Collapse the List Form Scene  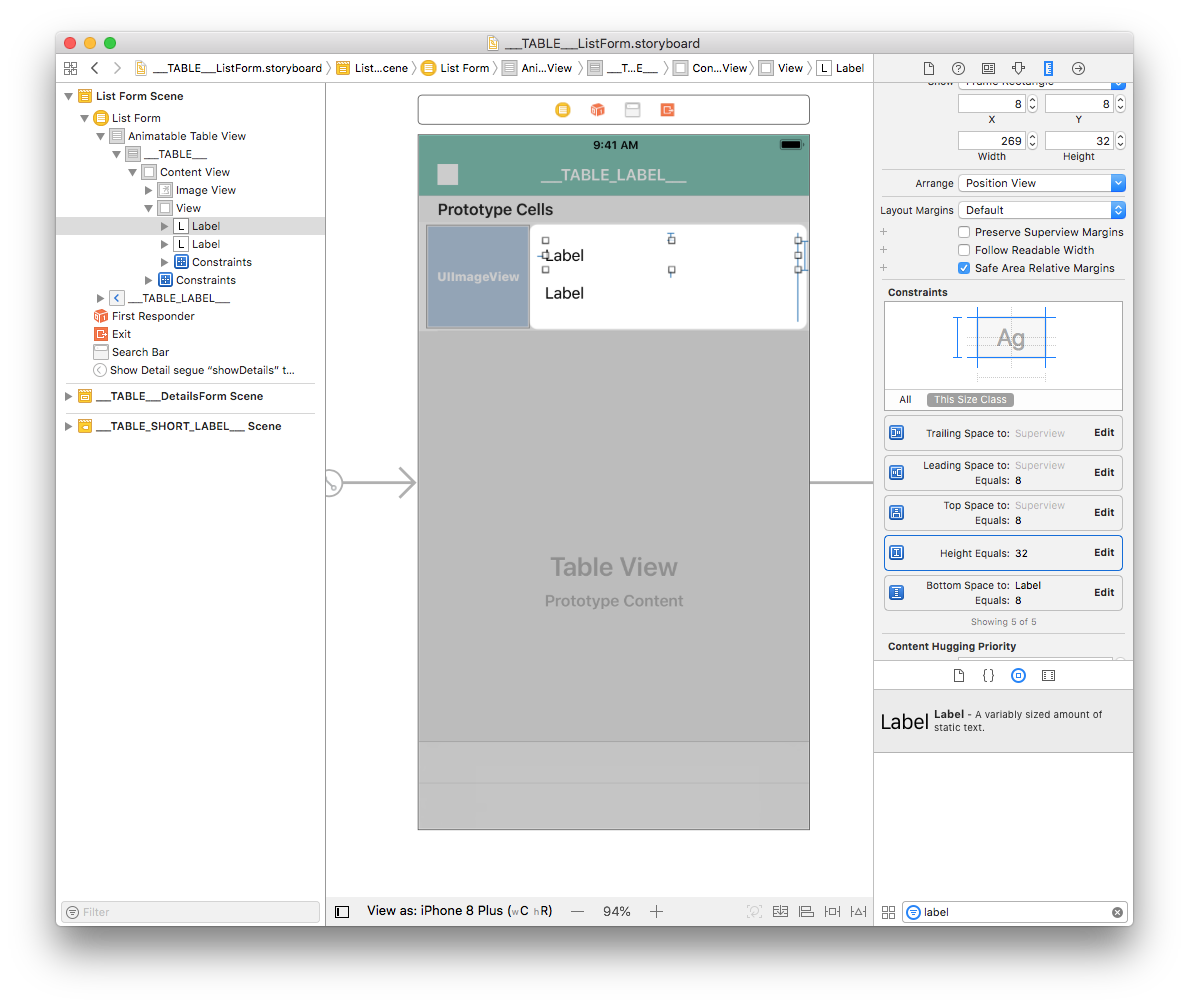click(68, 96)
